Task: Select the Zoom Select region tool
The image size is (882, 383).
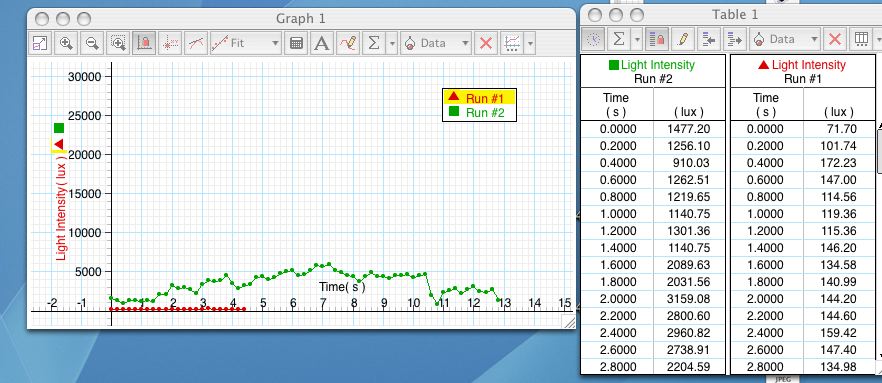Action: click(x=118, y=43)
